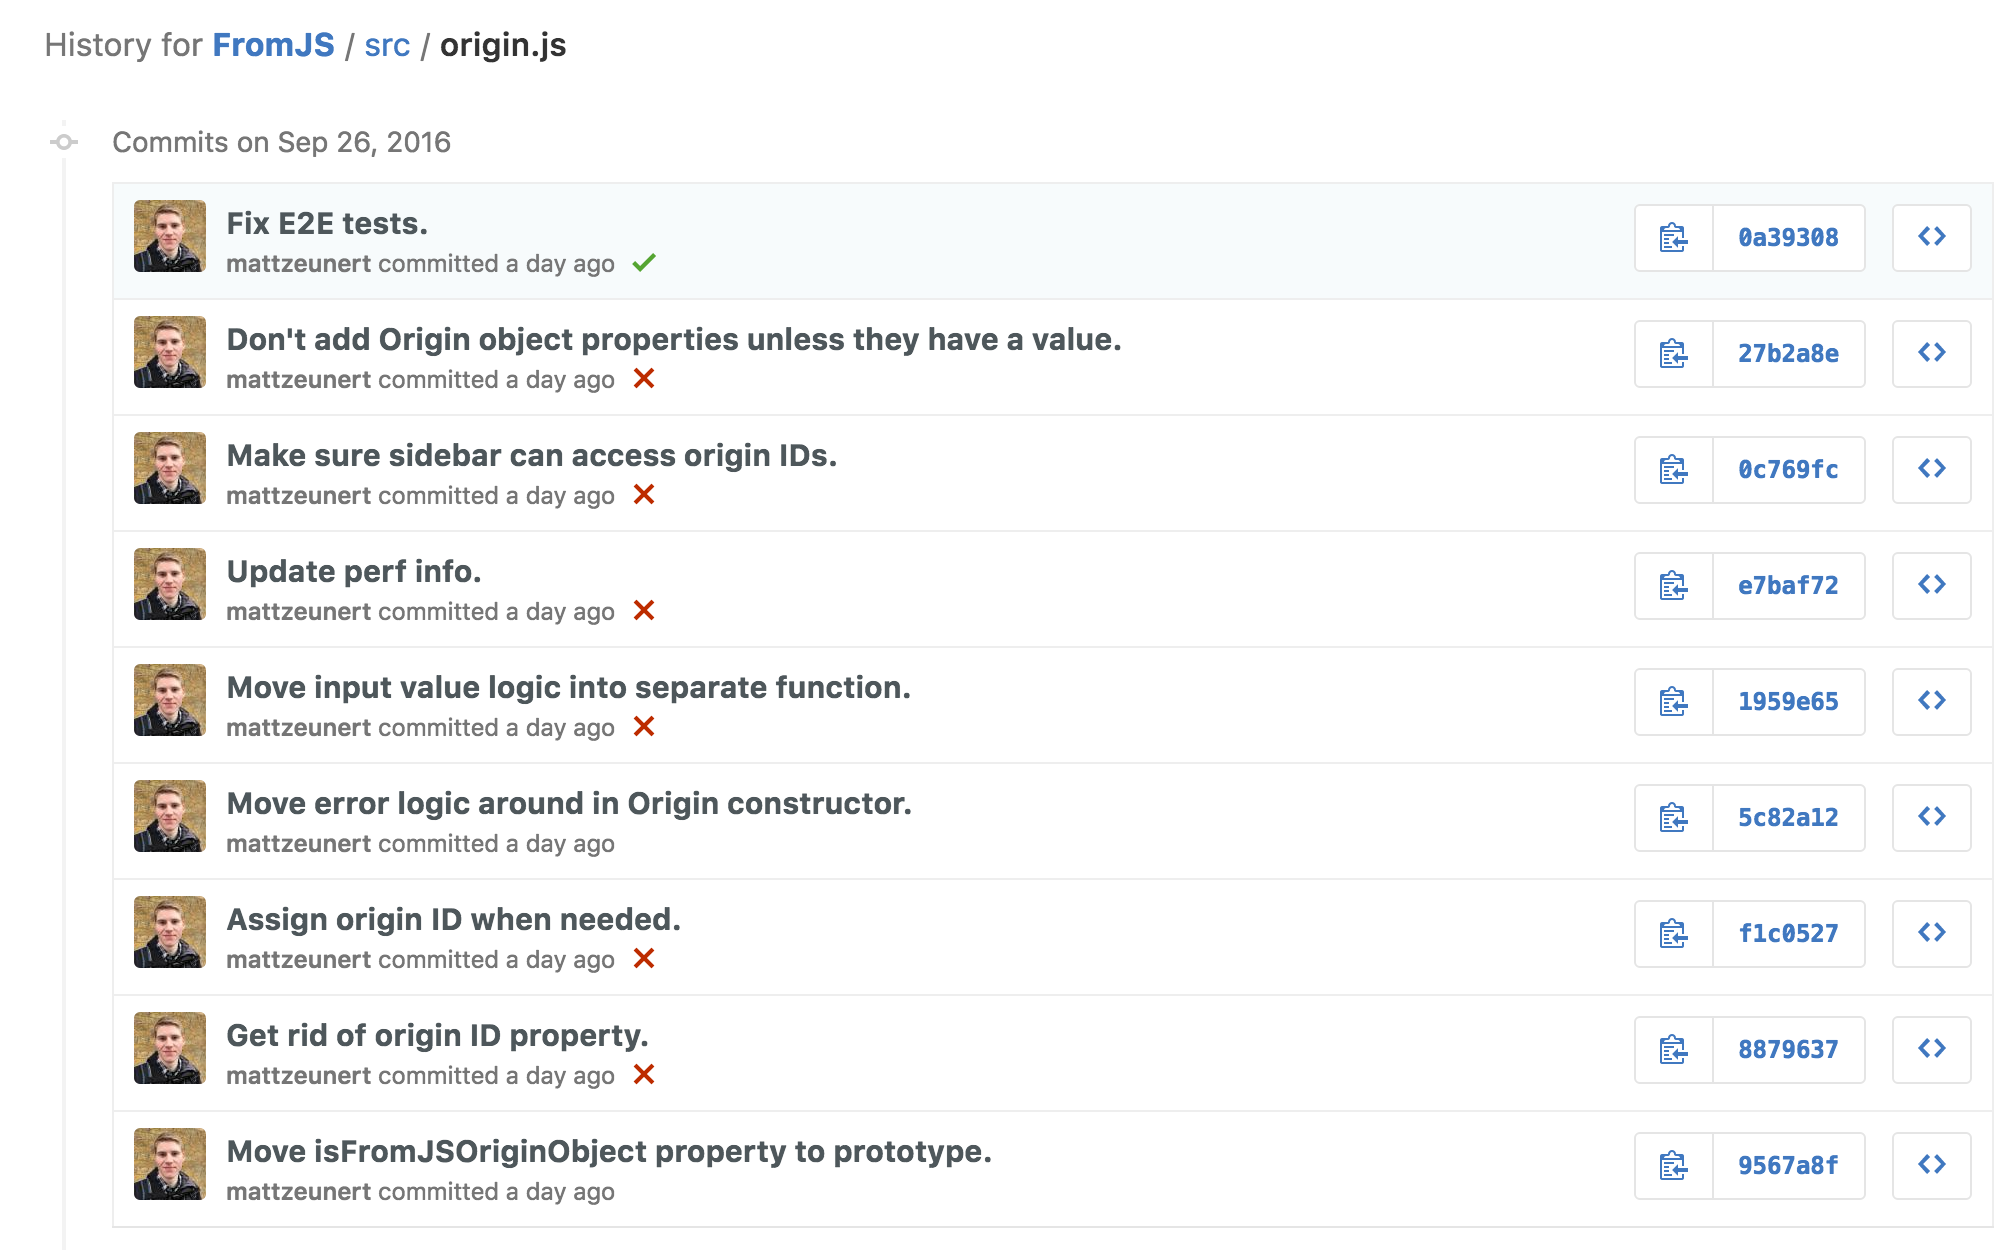Copy full SHA for commit e7baf72

(x=1673, y=586)
